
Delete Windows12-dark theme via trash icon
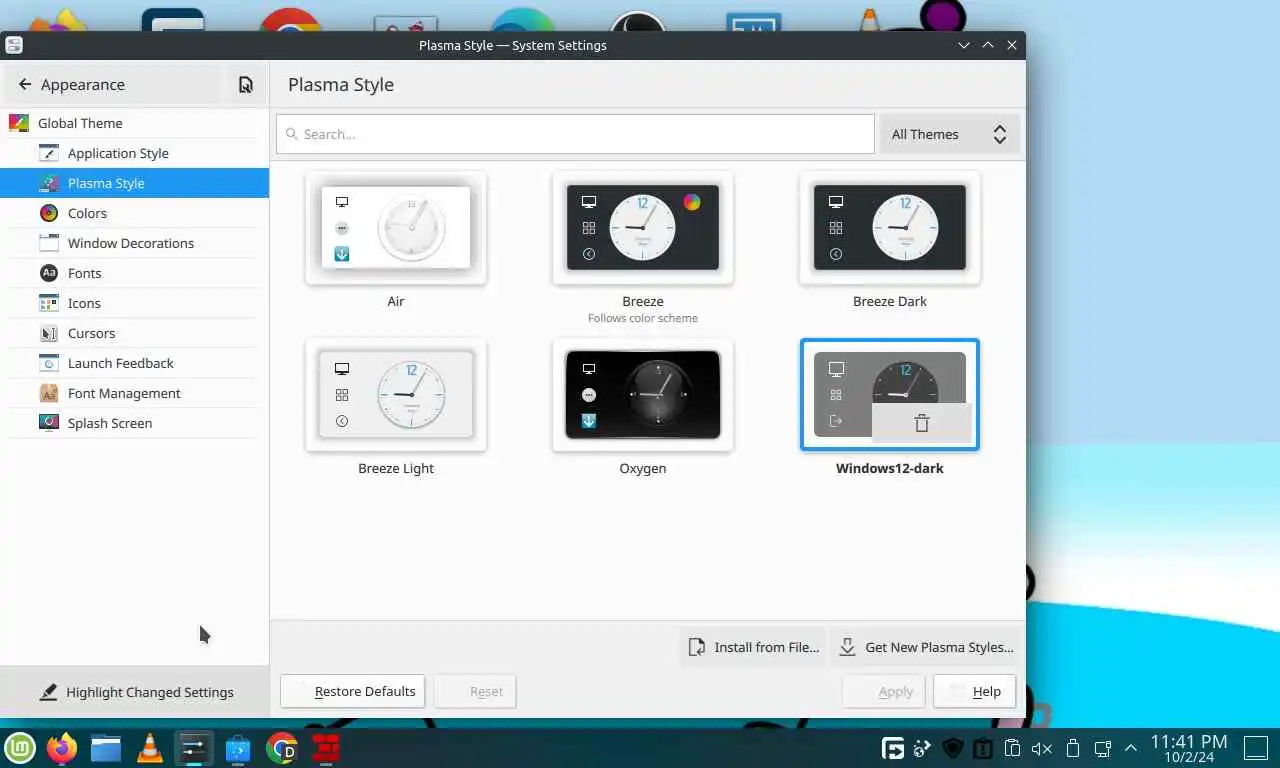922,423
